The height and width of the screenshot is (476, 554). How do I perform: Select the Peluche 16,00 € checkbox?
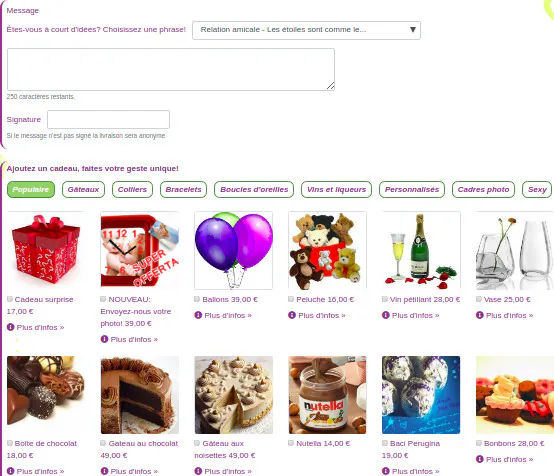(x=291, y=299)
